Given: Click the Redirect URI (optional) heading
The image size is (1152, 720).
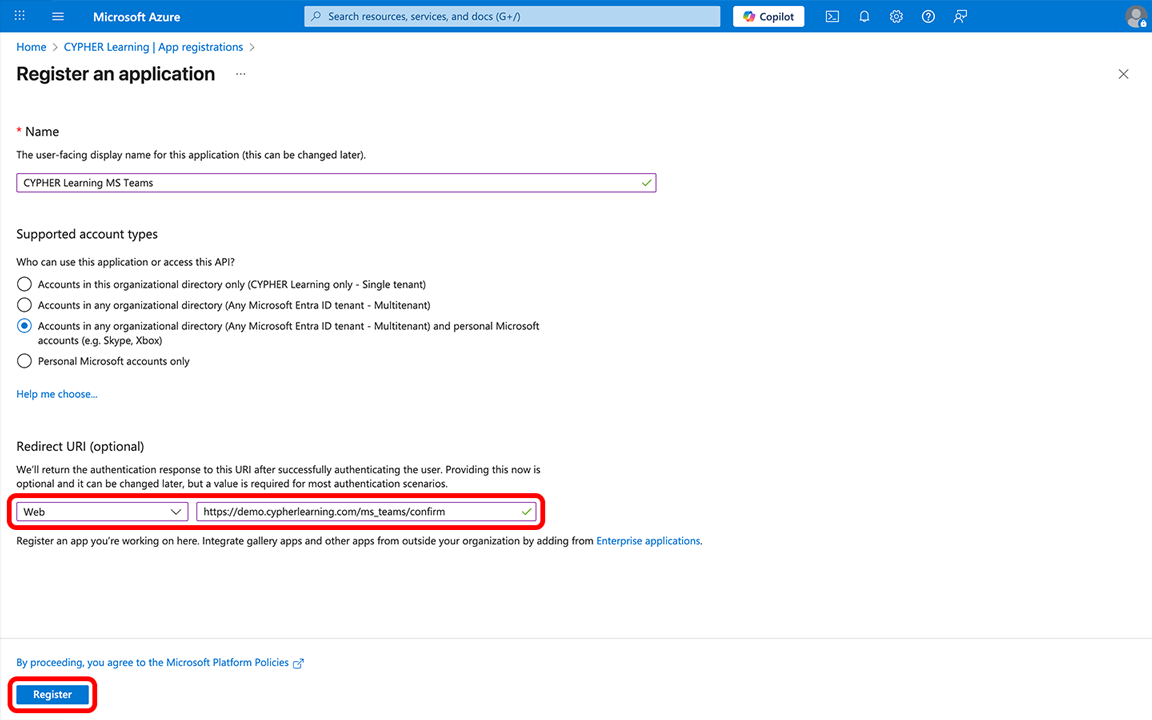Looking at the screenshot, I should [x=80, y=447].
